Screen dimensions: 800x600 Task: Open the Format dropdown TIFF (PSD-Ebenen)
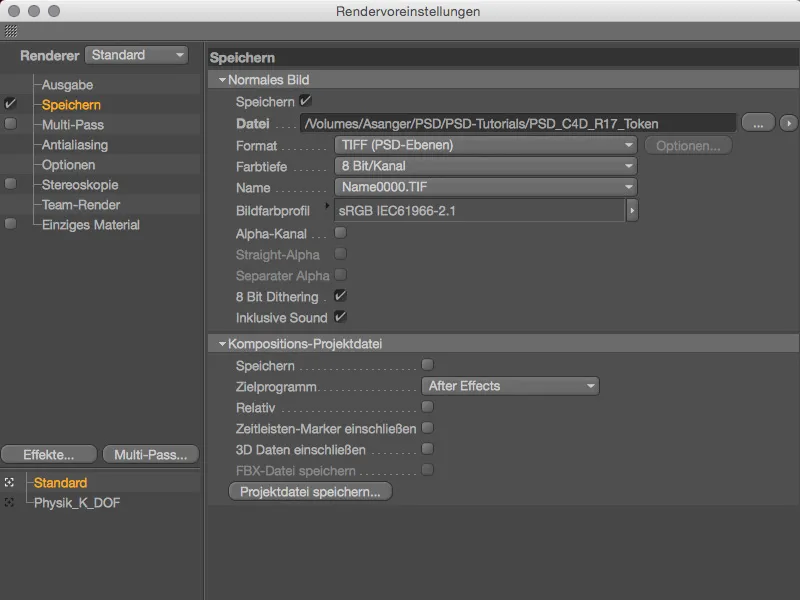[x=486, y=145]
